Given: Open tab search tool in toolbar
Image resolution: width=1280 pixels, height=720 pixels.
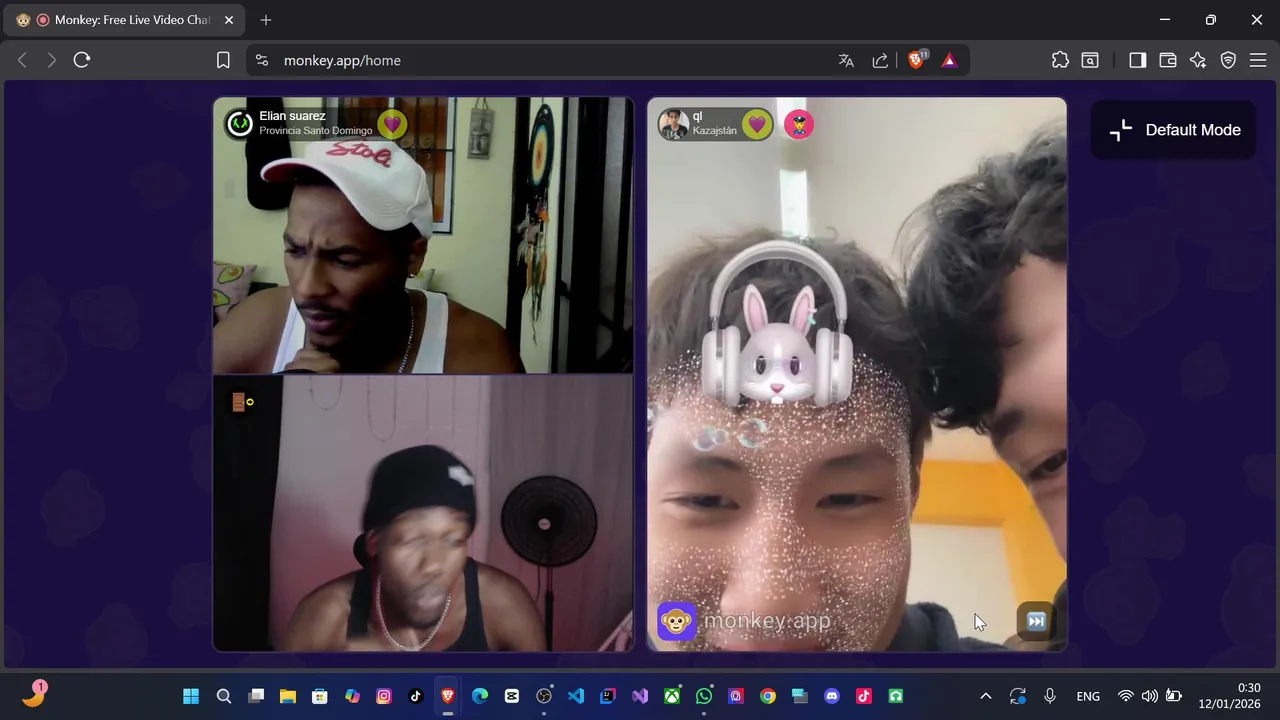Looking at the screenshot, I should tap(1090, 60).
